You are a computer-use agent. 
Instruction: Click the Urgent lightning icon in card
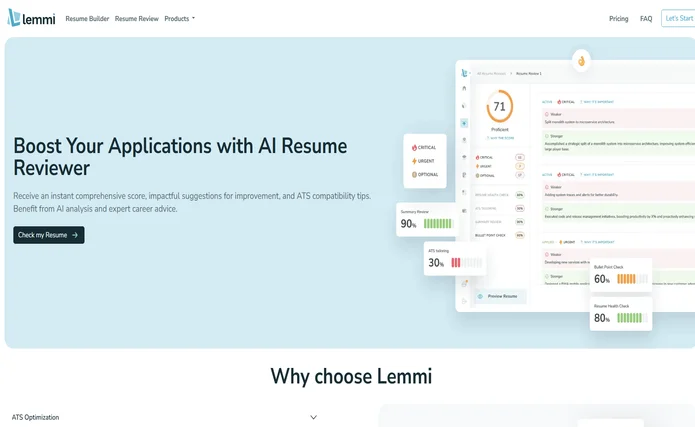(x=414, y=161)
